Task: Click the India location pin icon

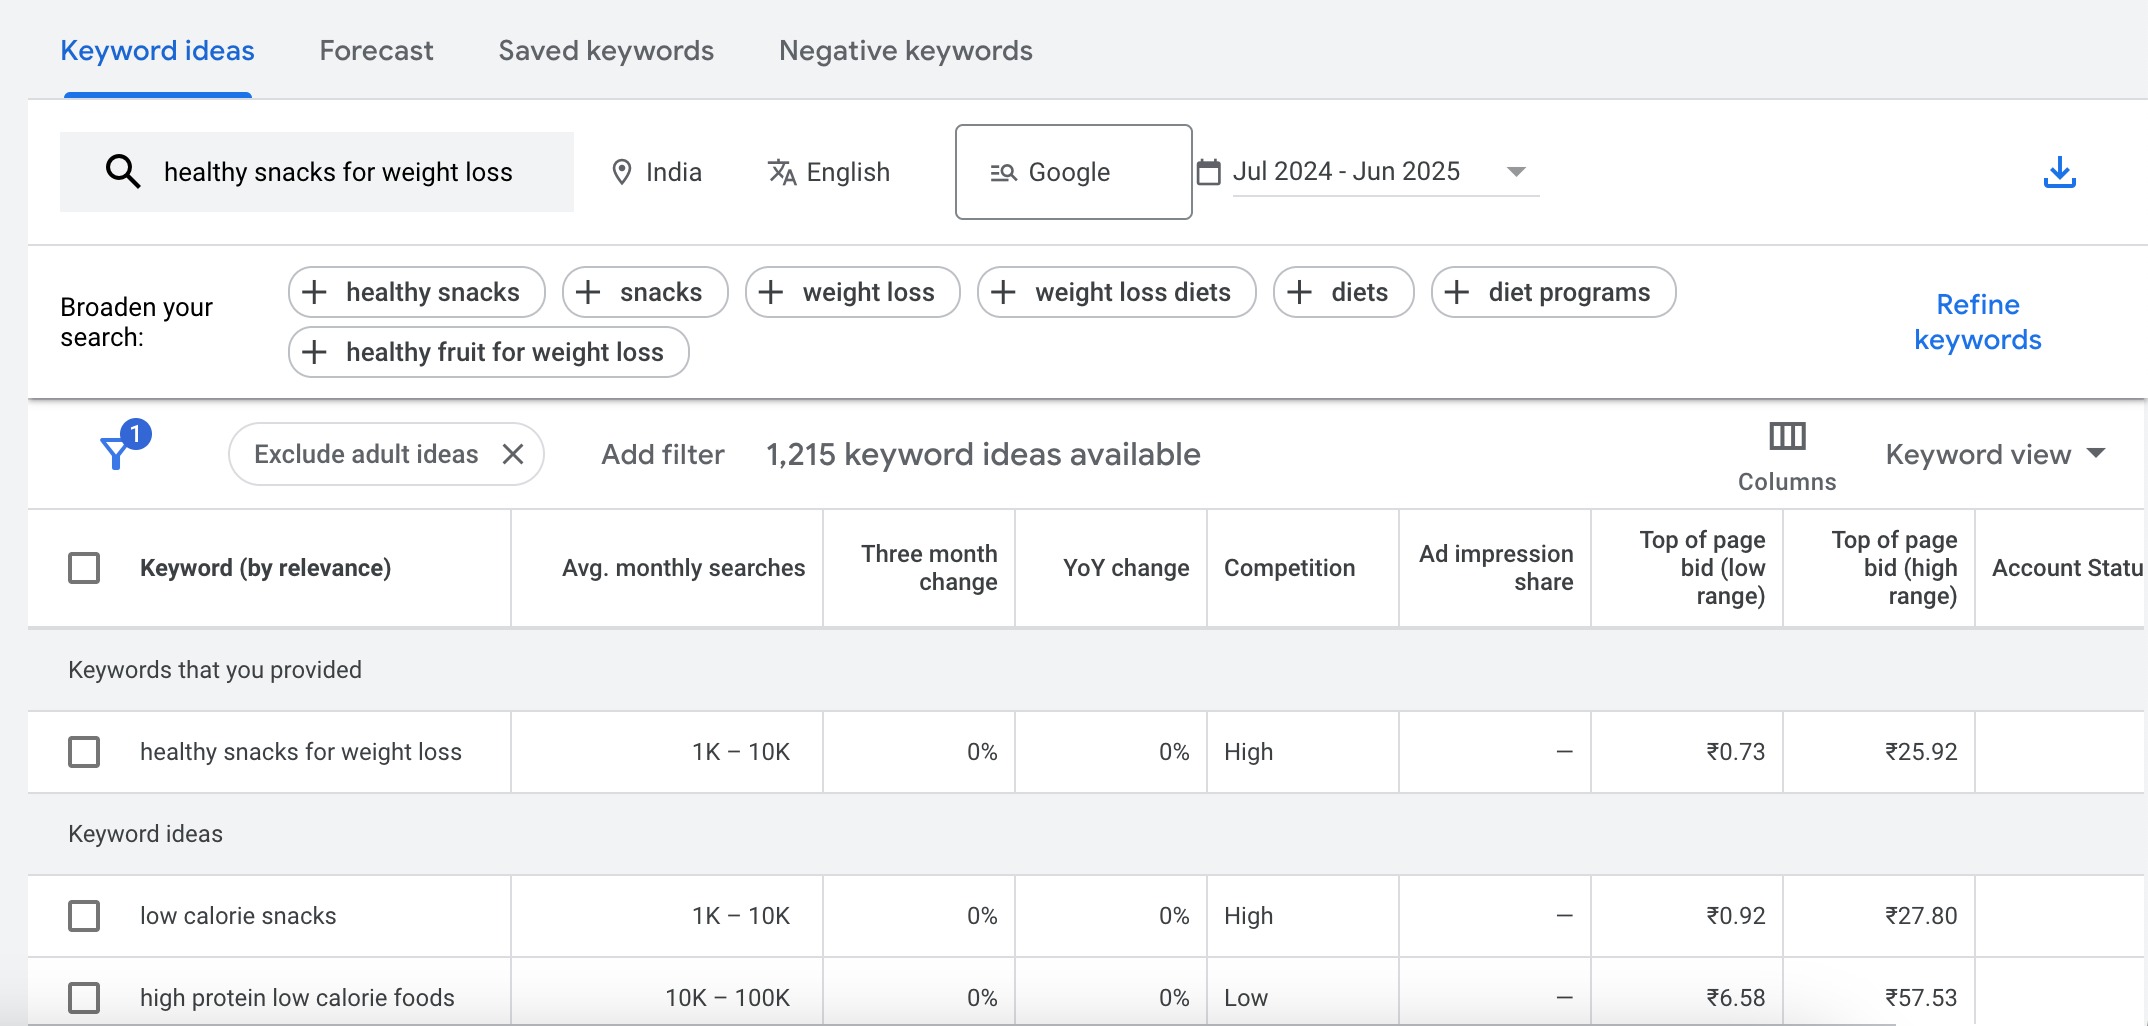Action: point(621,172)
